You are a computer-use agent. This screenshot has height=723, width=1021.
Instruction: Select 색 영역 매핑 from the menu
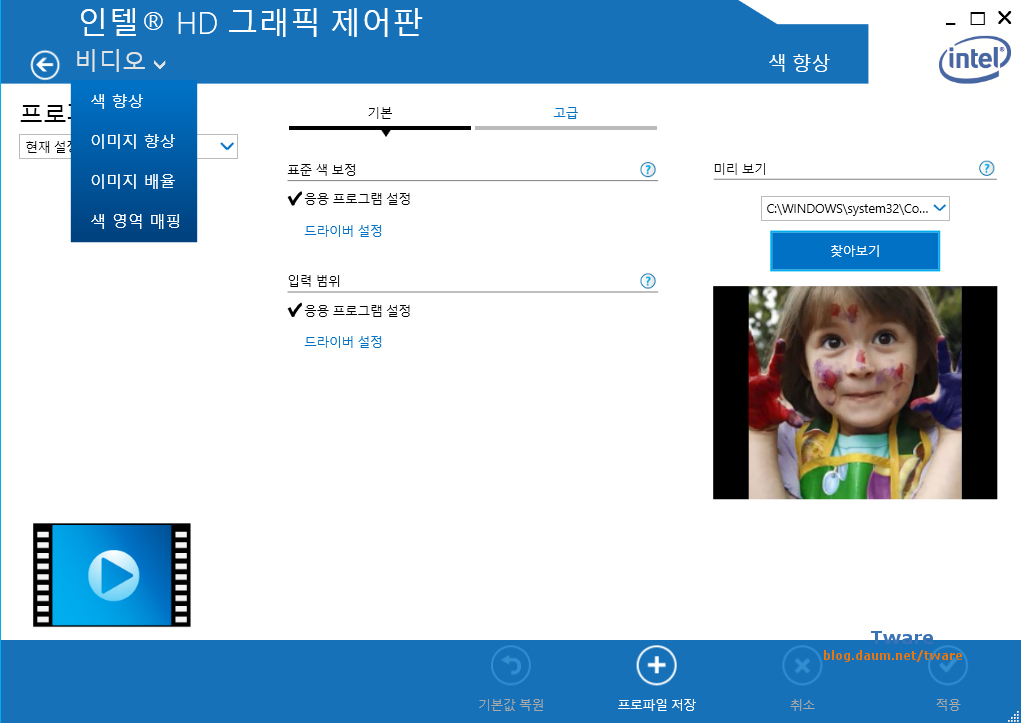tap(133, 221)
